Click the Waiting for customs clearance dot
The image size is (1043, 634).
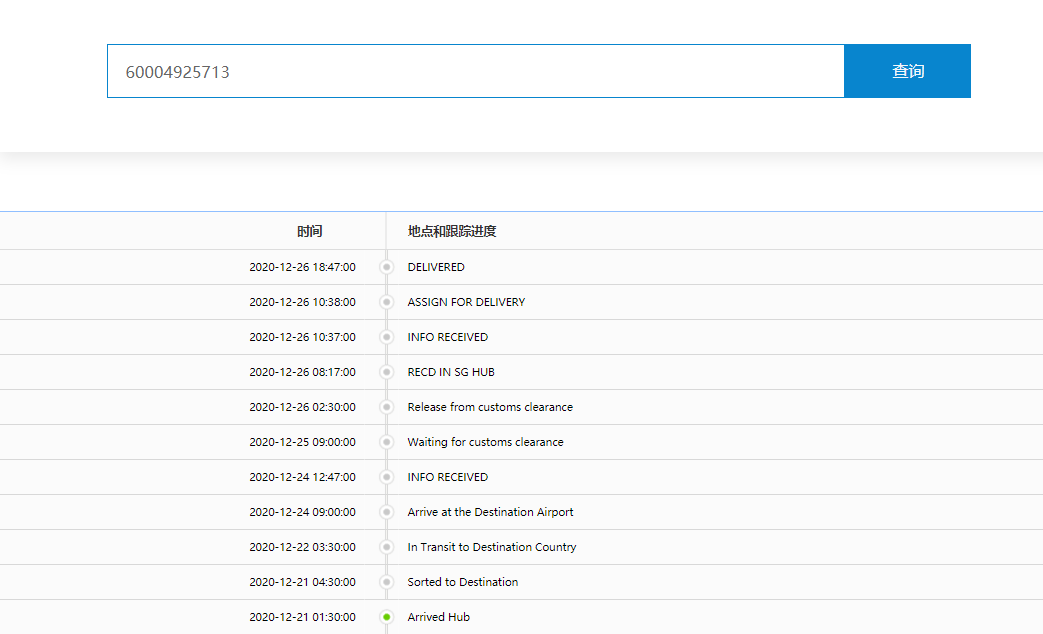(x=387, y=442)
